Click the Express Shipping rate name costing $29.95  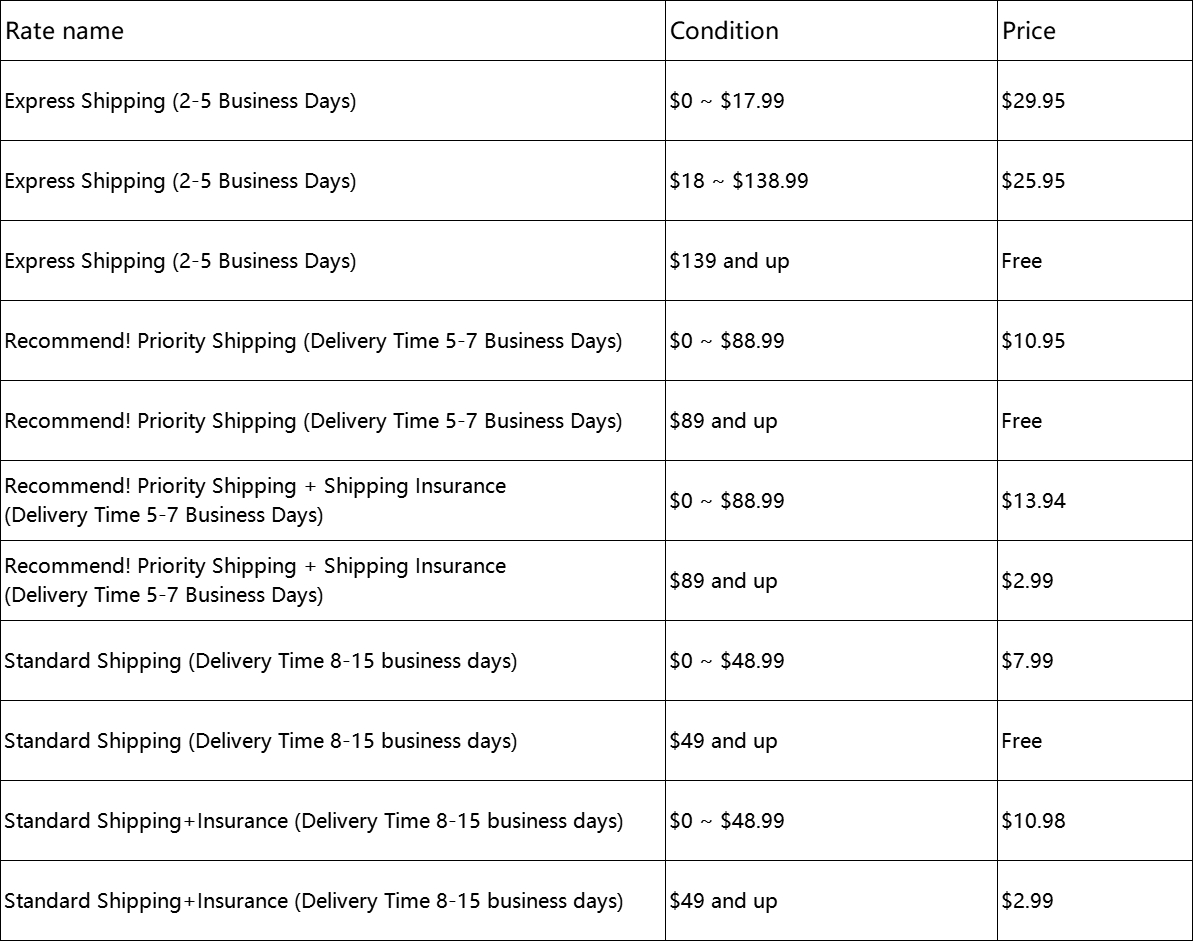coord(180,101)
